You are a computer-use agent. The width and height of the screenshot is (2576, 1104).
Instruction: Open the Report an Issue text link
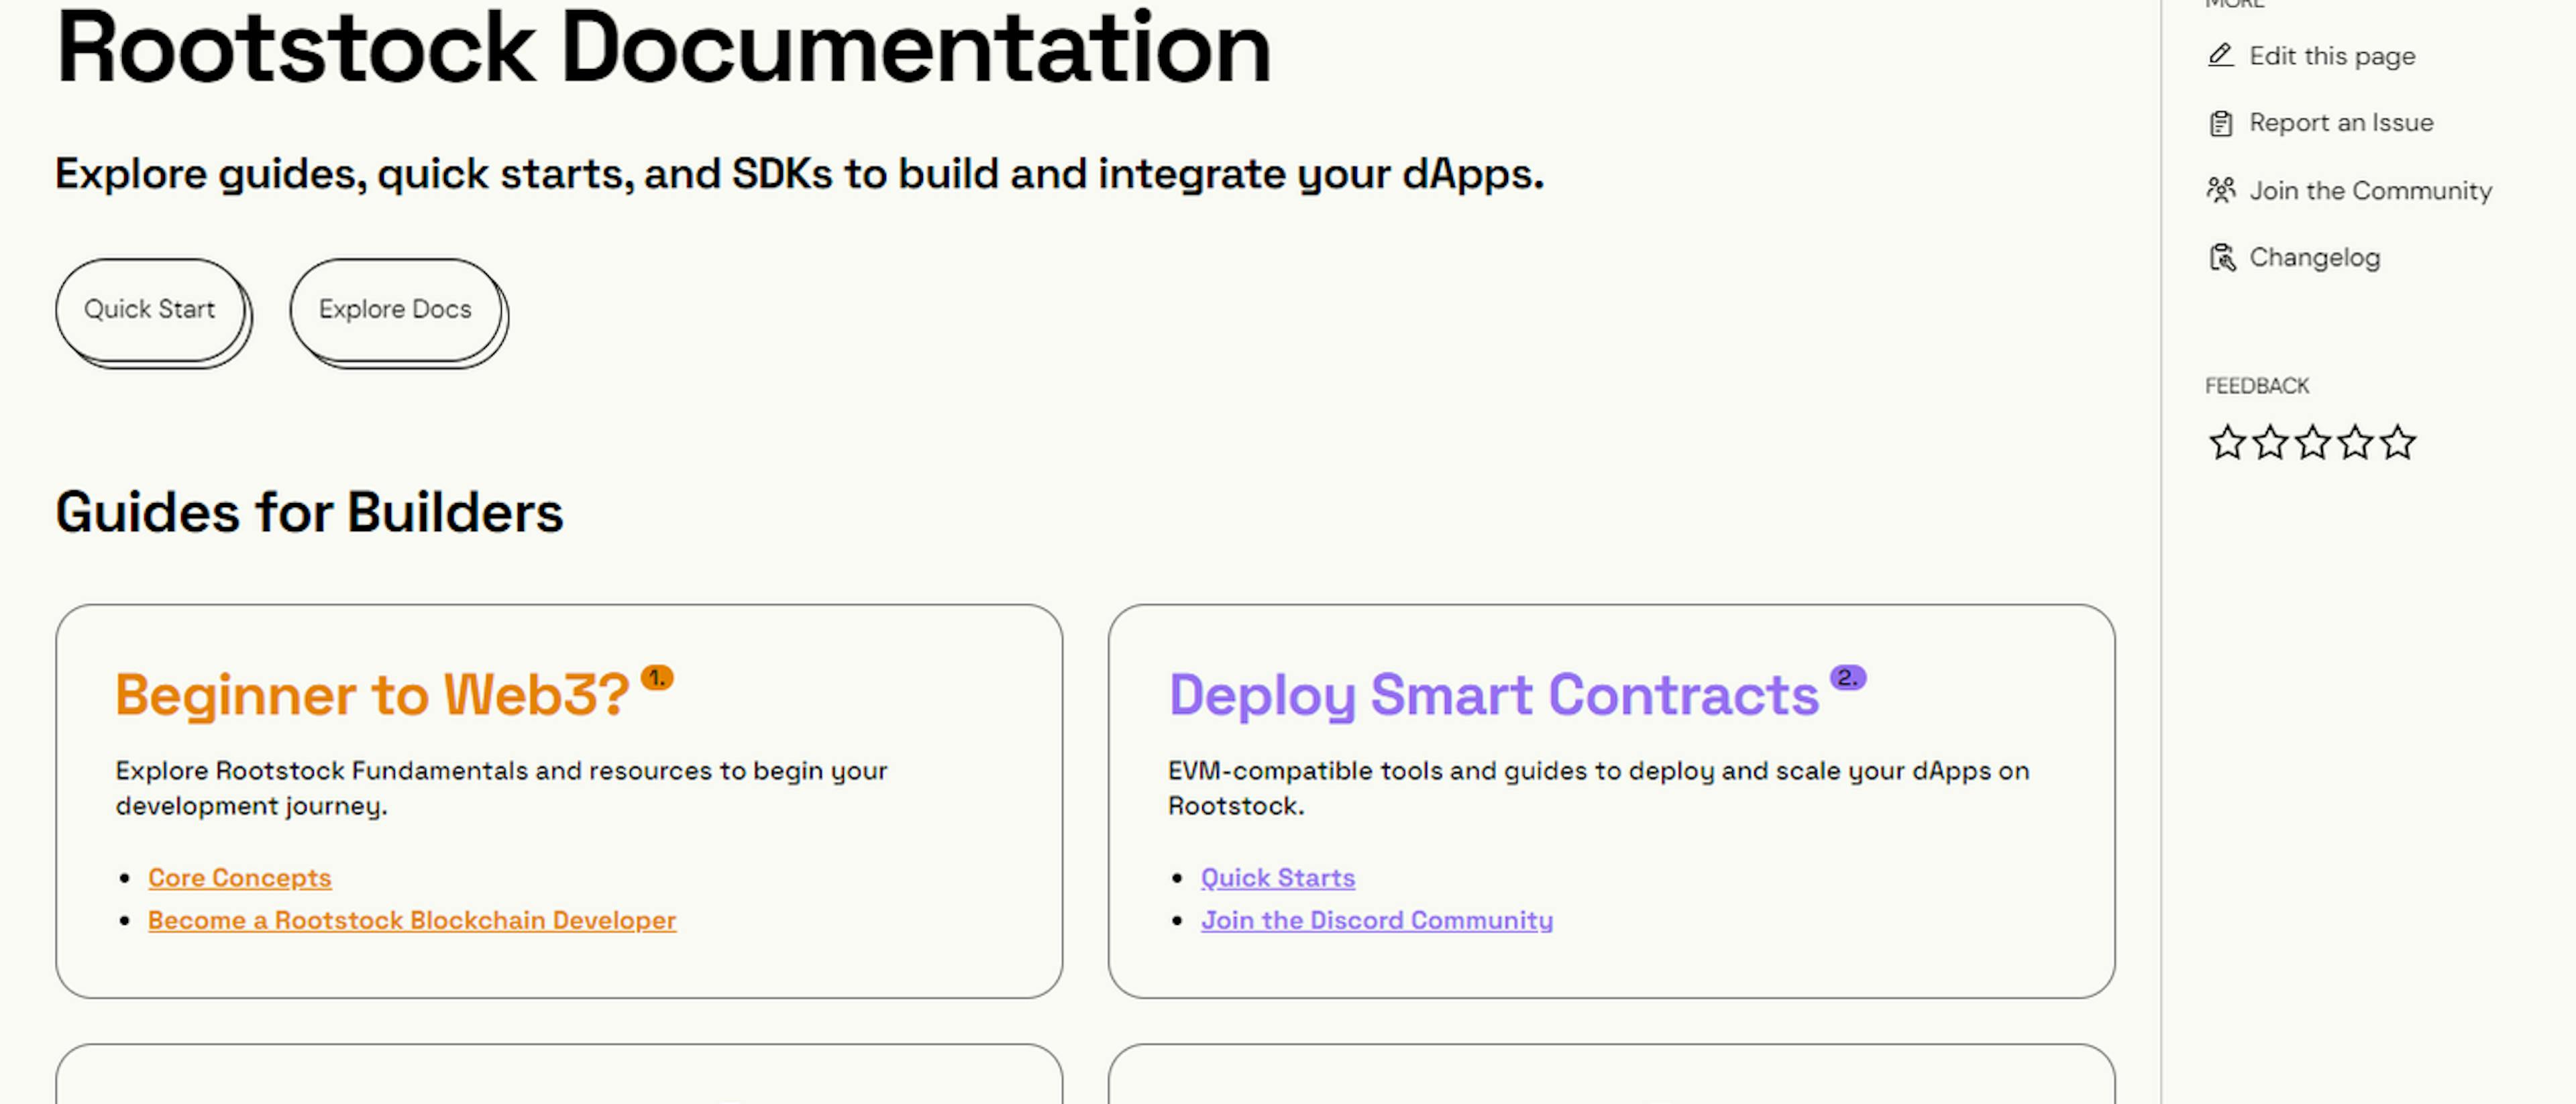point(2341,123)
